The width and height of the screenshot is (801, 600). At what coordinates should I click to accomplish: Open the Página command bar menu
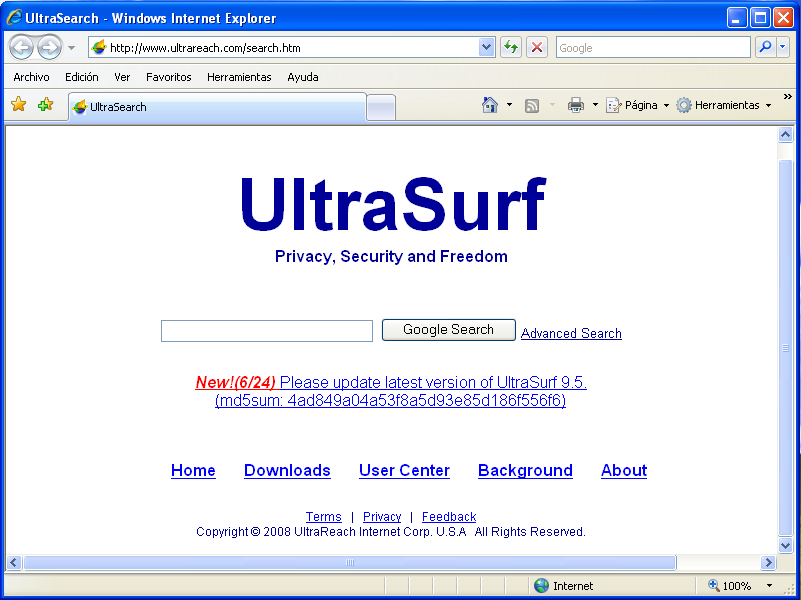(637, 105)
